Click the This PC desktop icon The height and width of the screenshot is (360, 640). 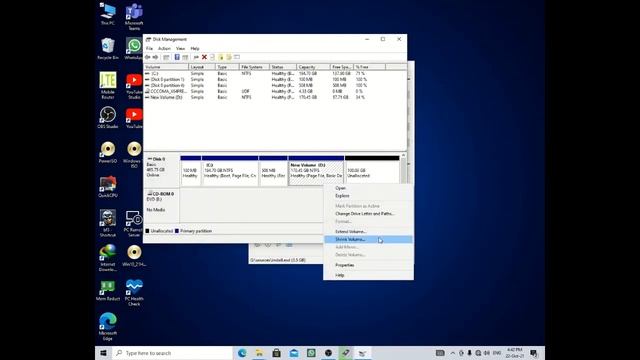click(108, 14)
